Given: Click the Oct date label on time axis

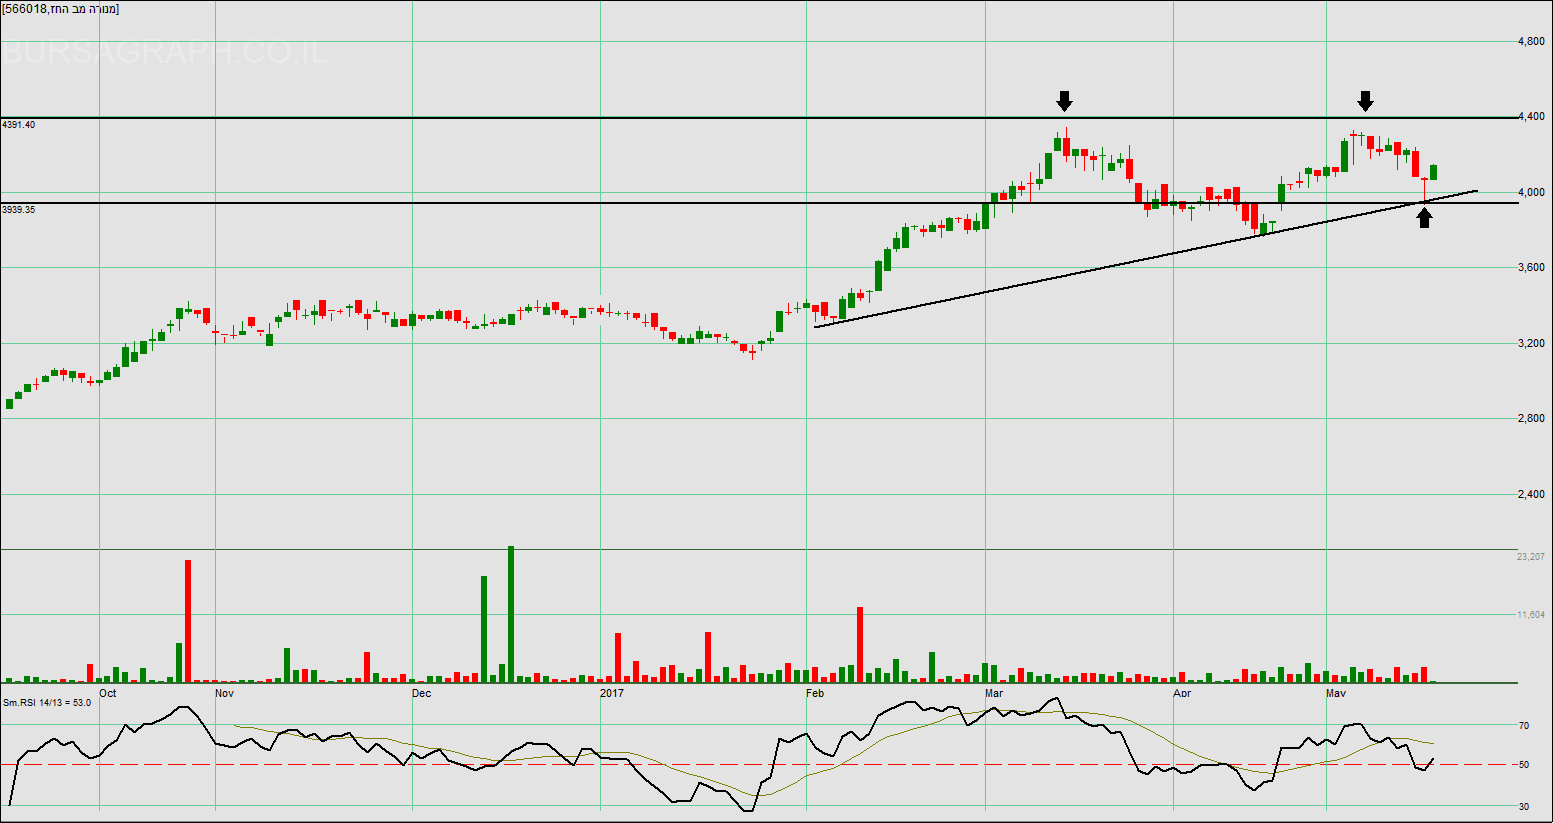Looking at the screenshot, I should pos(108,693).
